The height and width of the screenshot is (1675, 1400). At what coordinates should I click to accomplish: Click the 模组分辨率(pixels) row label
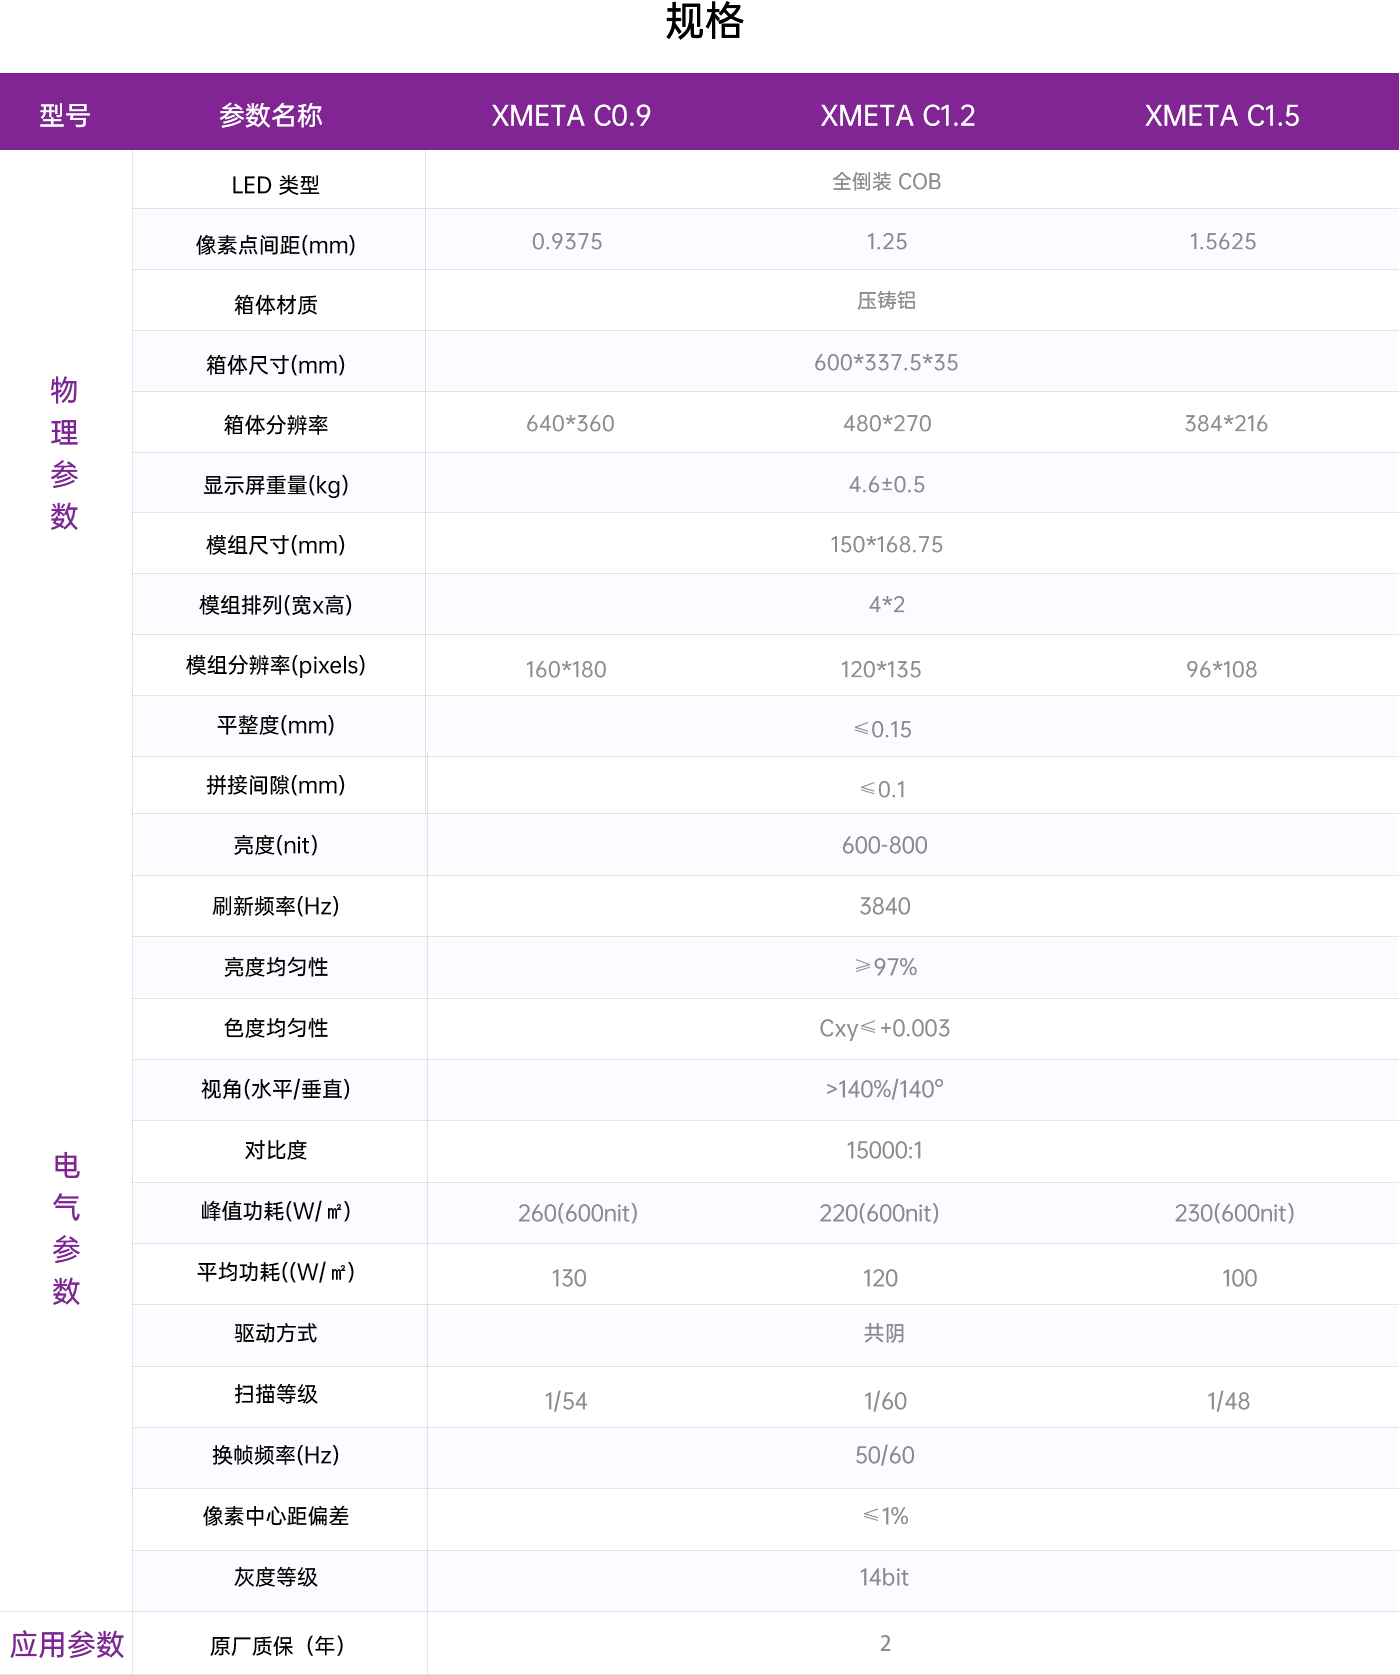pos(276,665)
